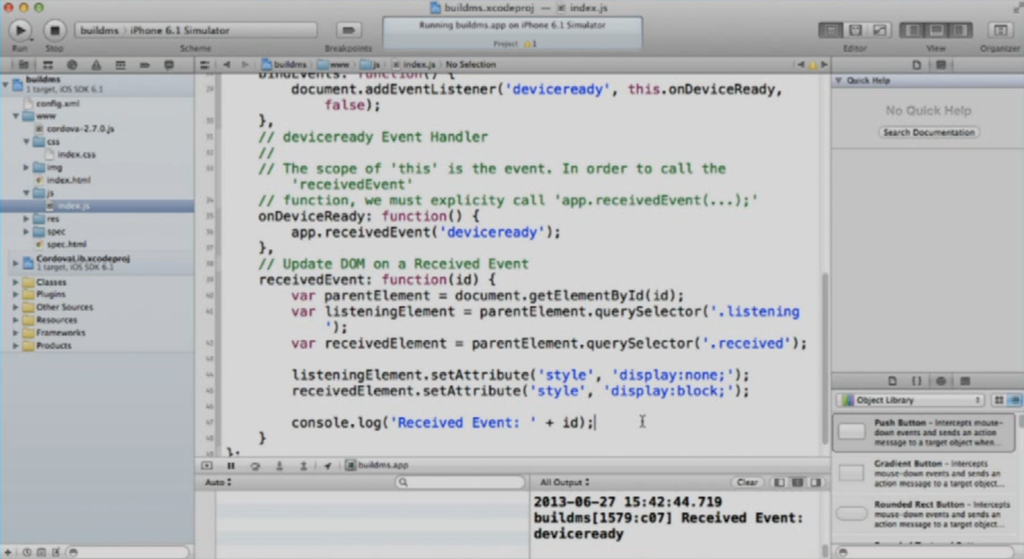Click Search Documentation button
The width and height of the screenshot is (1024, 559).
point(929,133)
